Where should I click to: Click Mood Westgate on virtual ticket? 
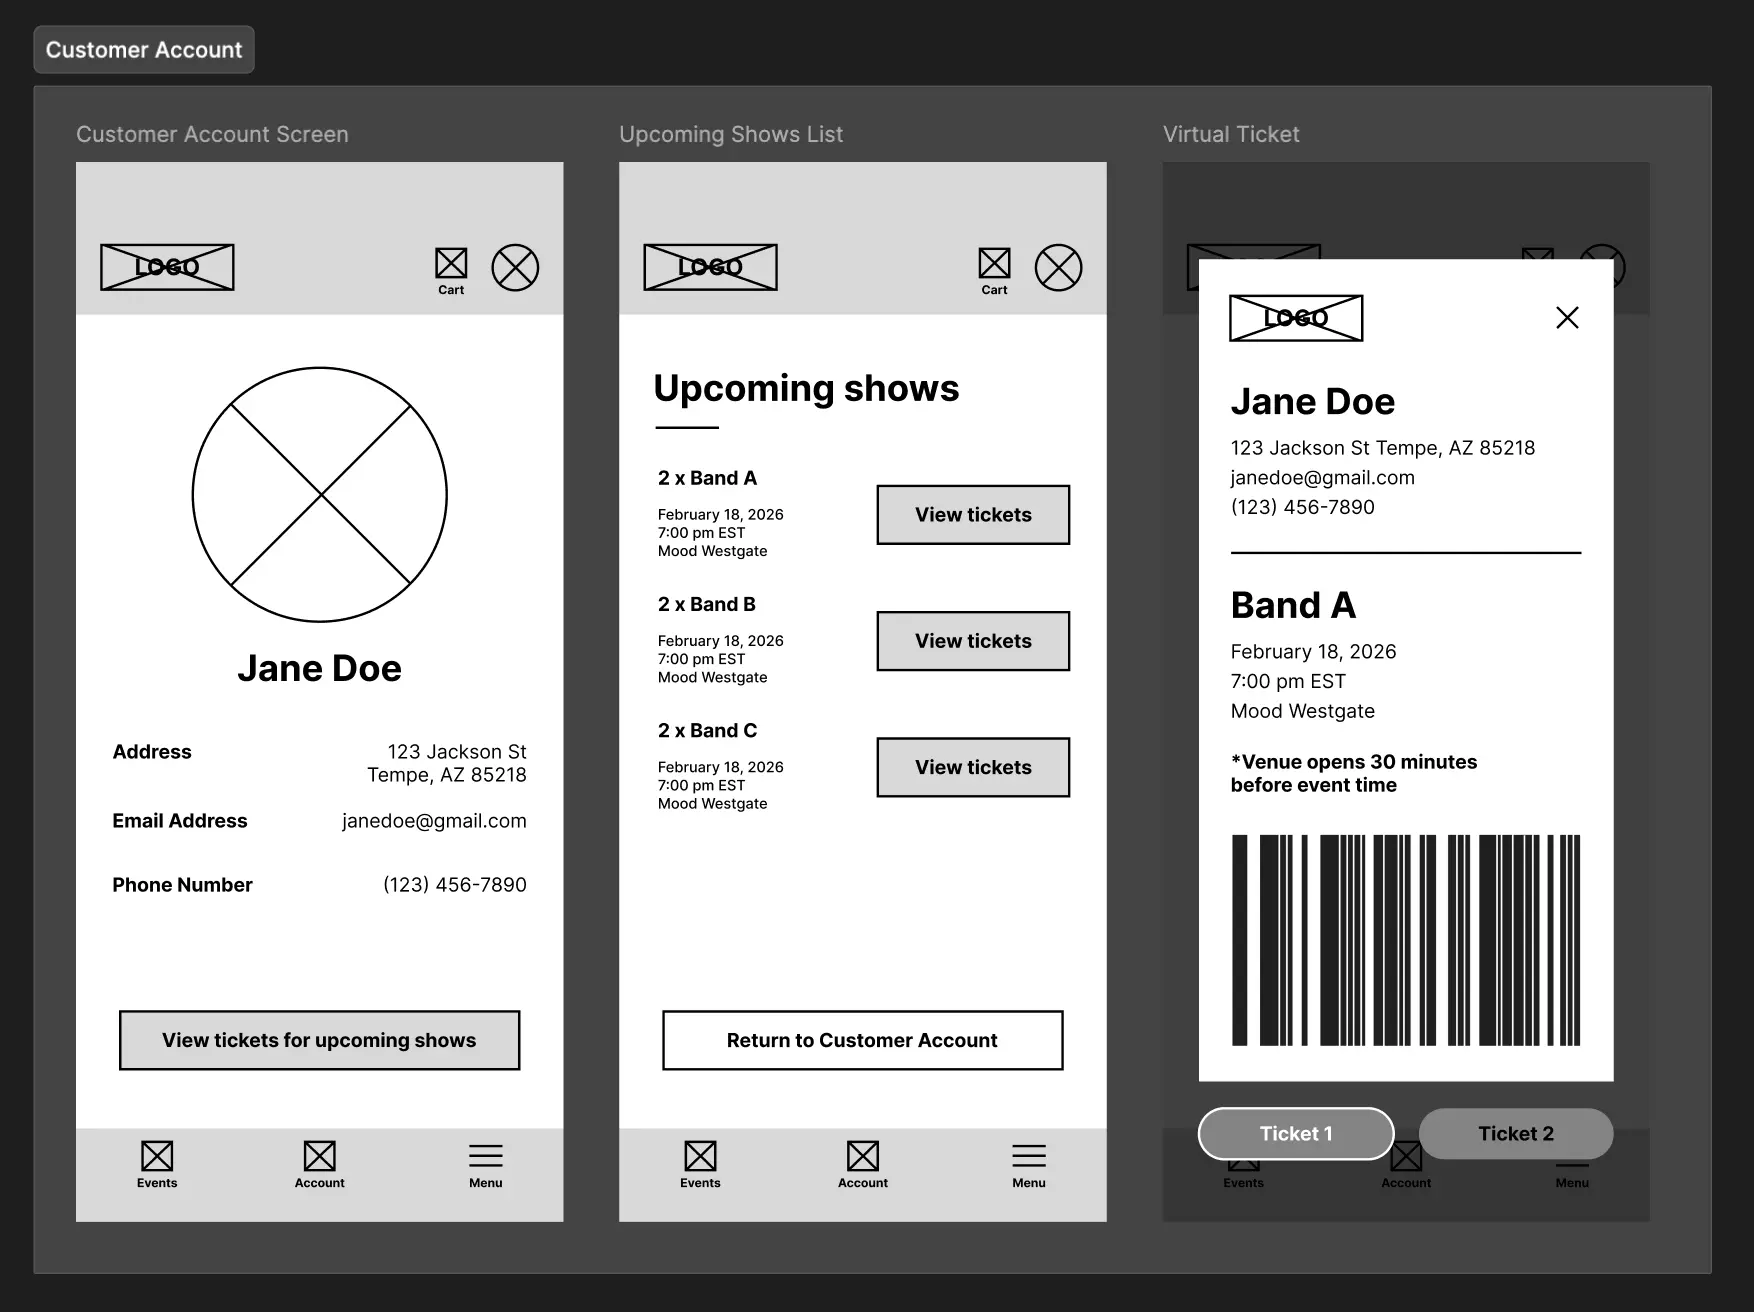(1303, 711)
